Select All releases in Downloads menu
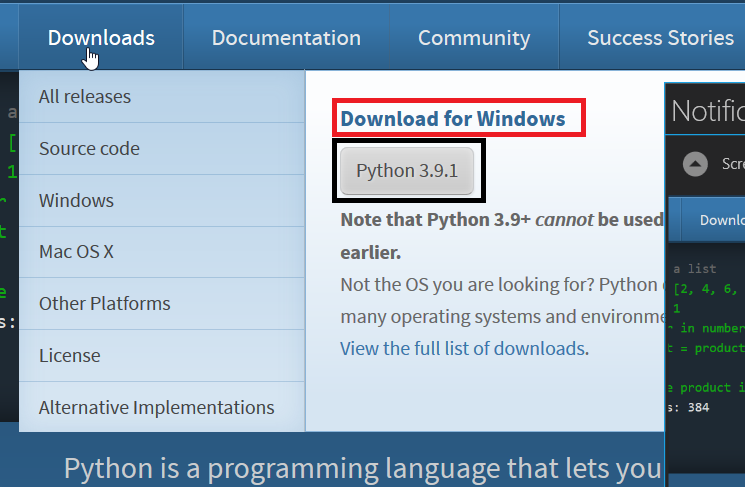Screen dimensions: 745x487 [162, 97]
